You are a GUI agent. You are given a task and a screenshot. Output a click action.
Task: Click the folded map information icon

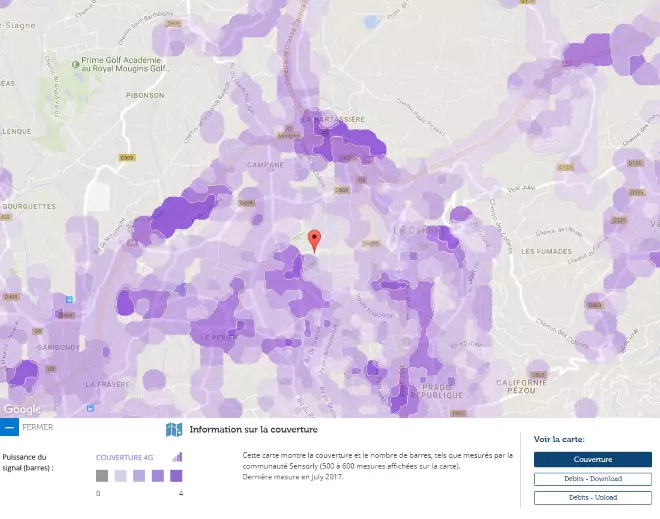coord(174,430)
